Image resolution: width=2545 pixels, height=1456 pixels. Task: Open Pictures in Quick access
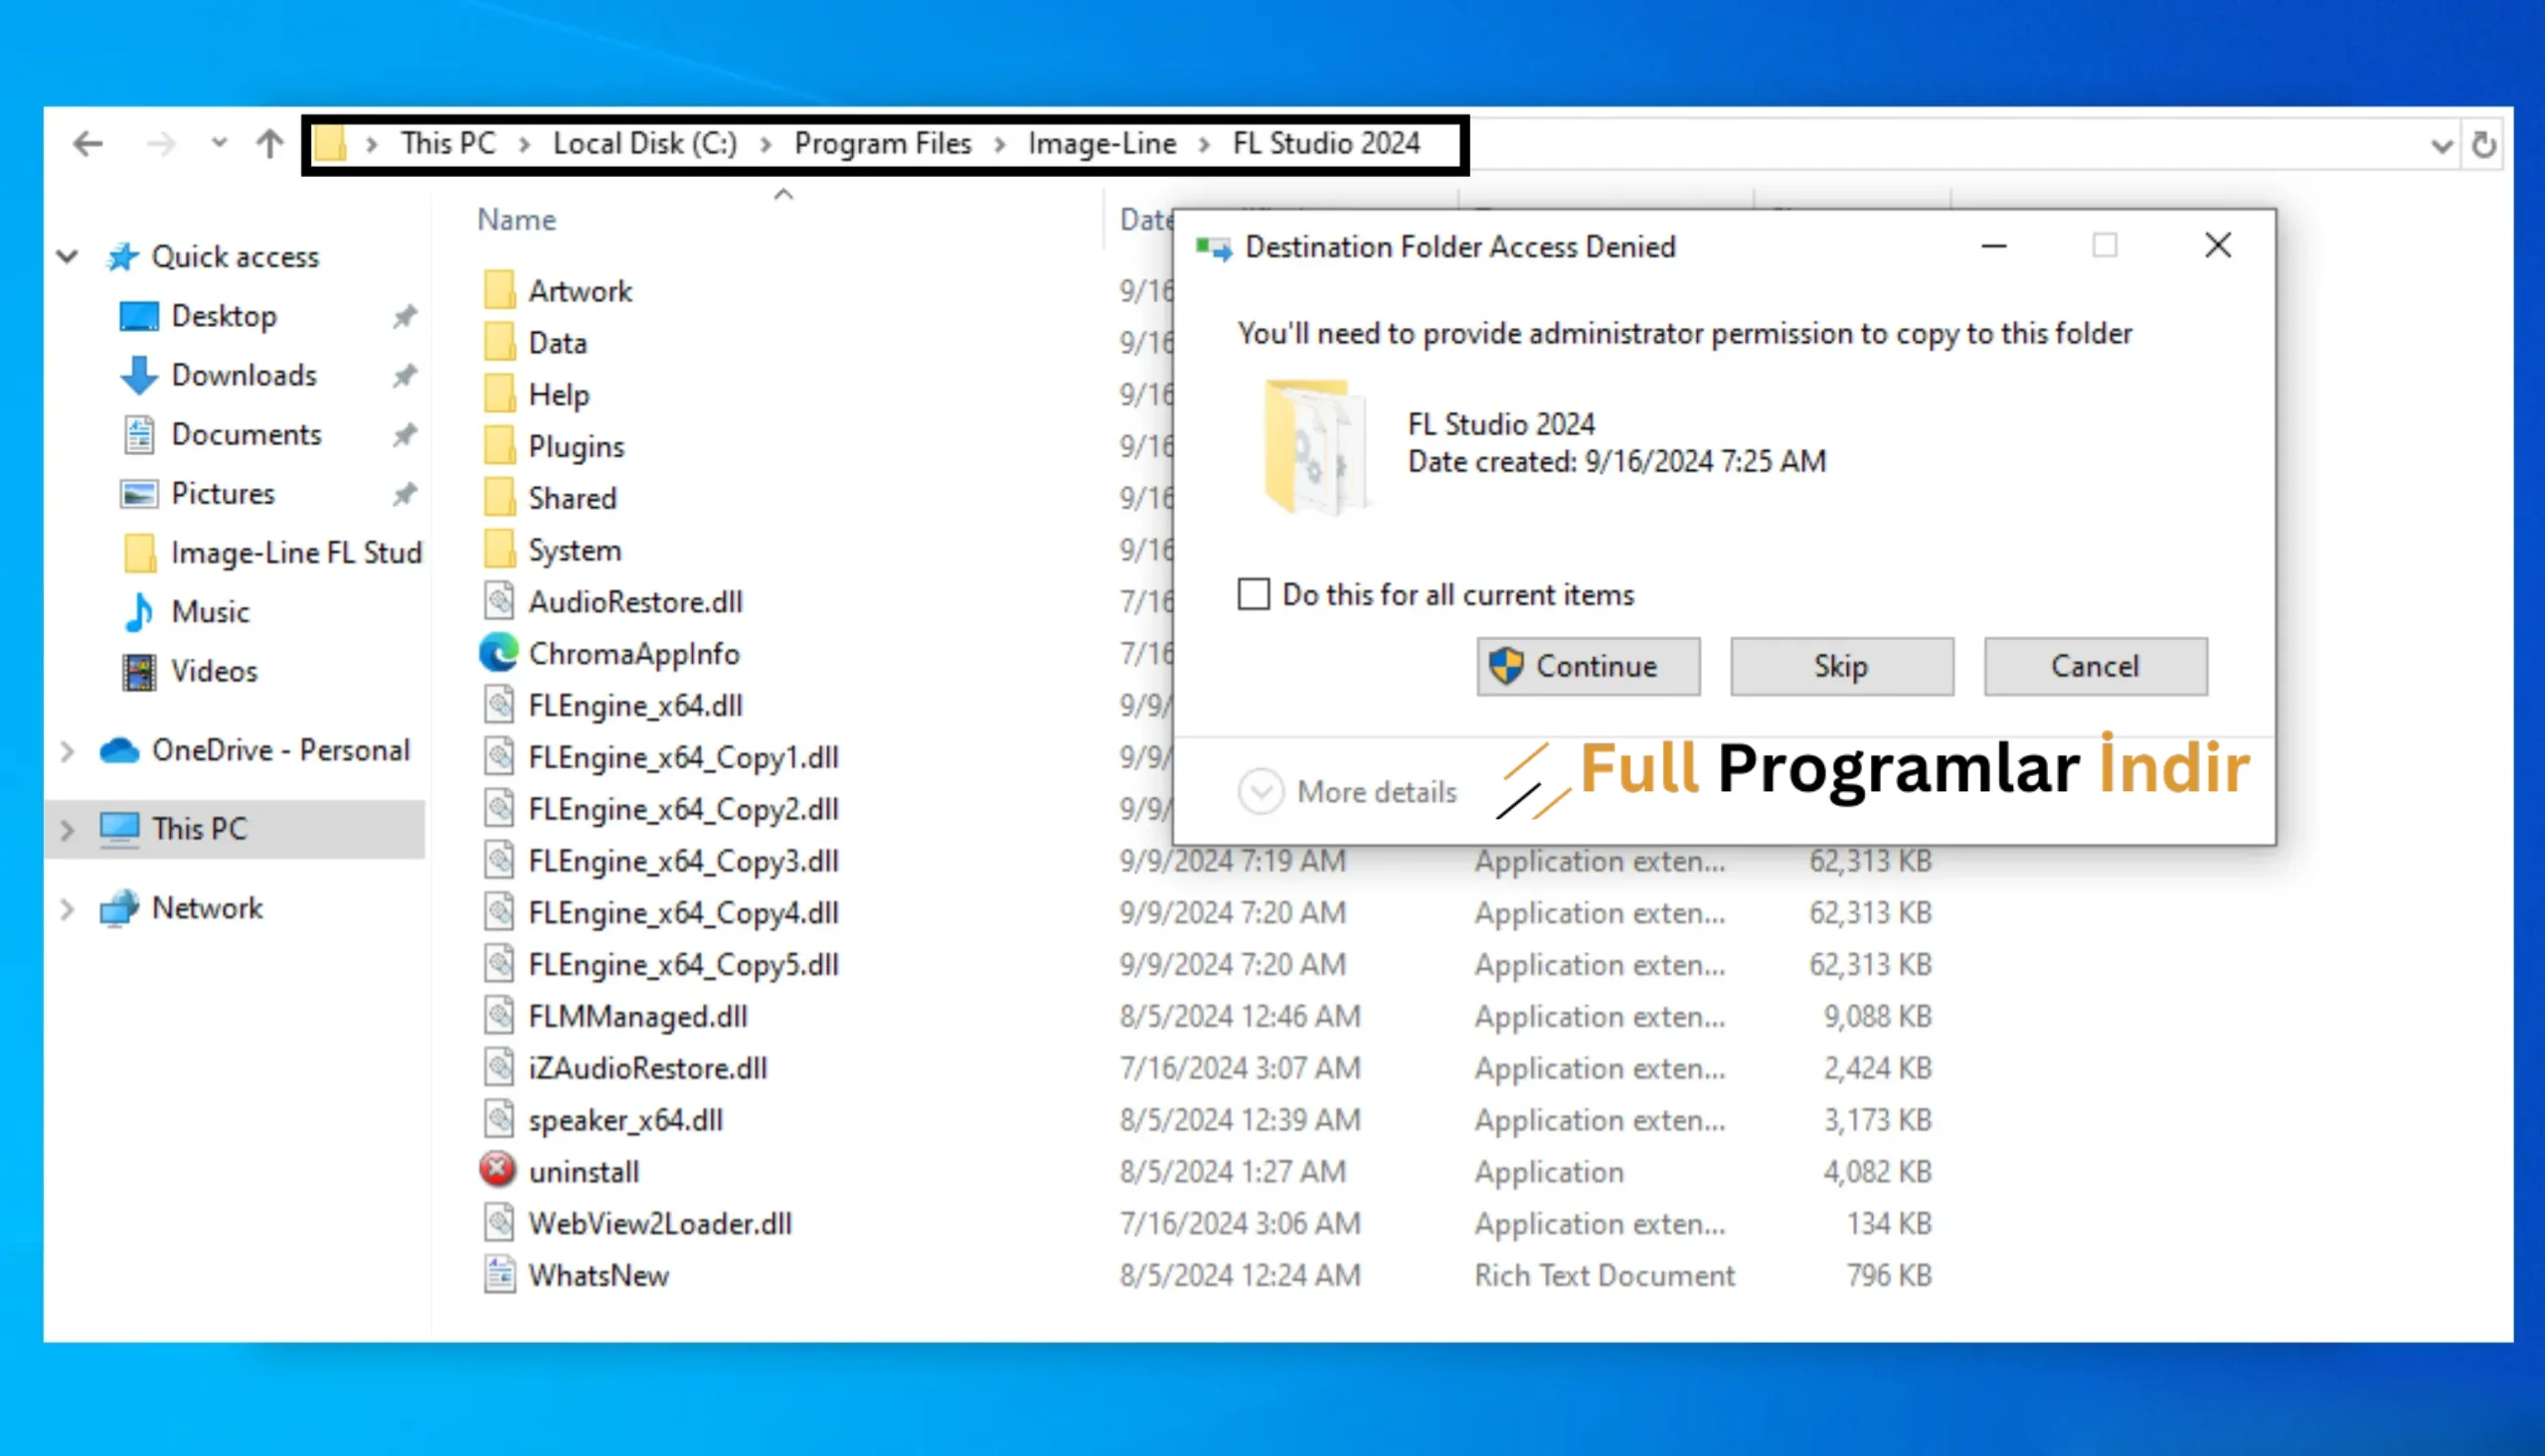(x=223, y=493)
